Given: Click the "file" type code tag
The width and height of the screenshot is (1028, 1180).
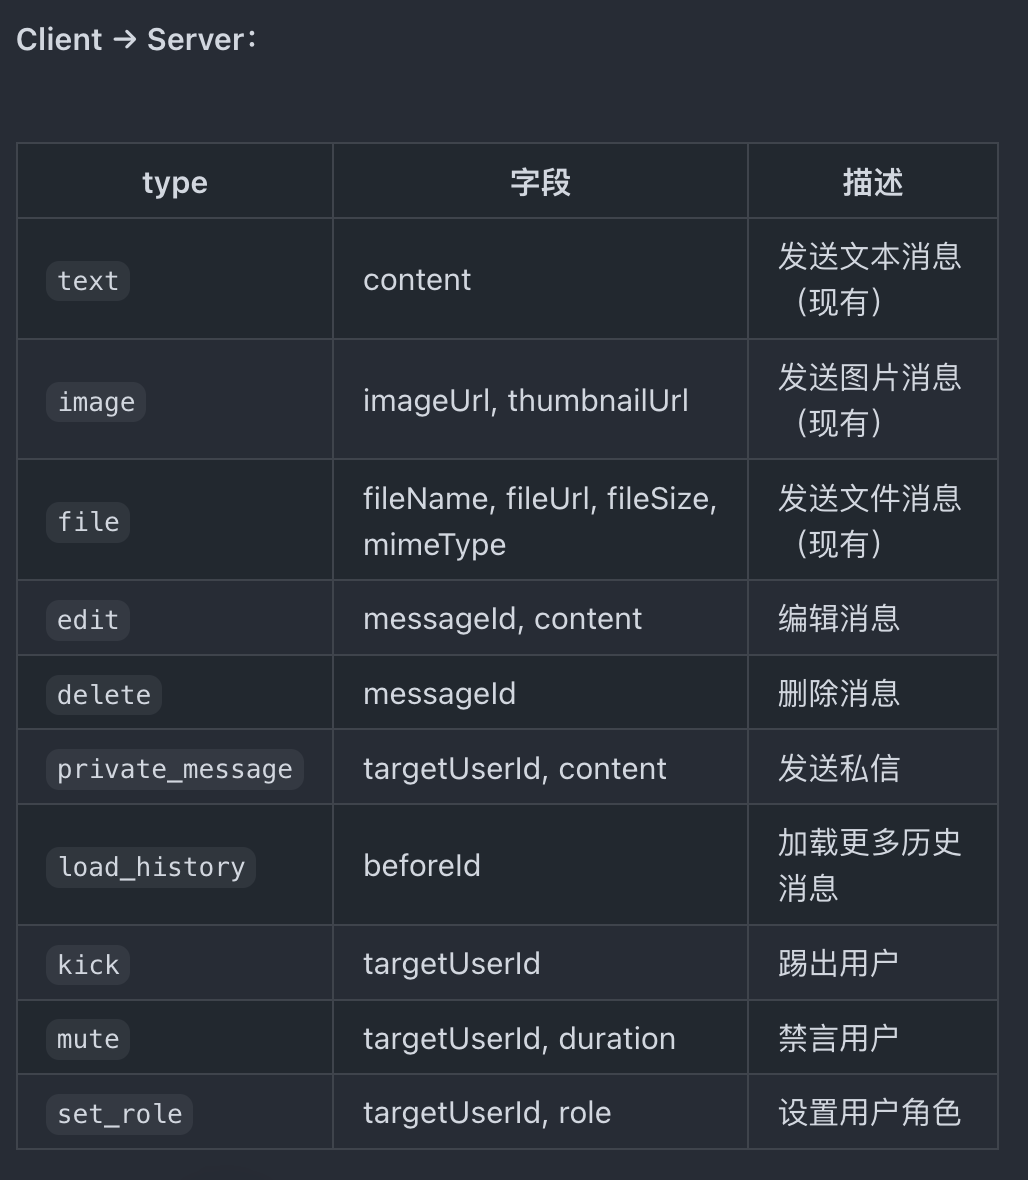Looking at the screenshot, I should point(88,522).
